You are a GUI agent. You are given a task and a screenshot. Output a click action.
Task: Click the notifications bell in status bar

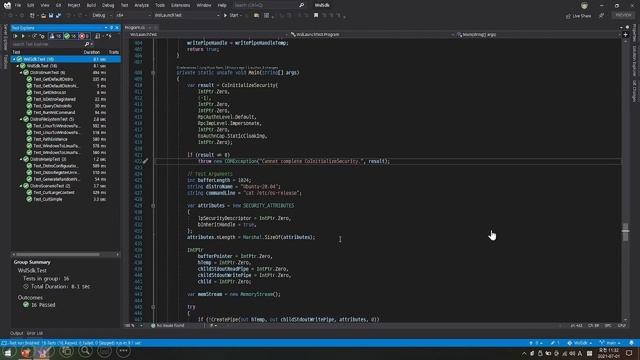click(x=631, y=343)
